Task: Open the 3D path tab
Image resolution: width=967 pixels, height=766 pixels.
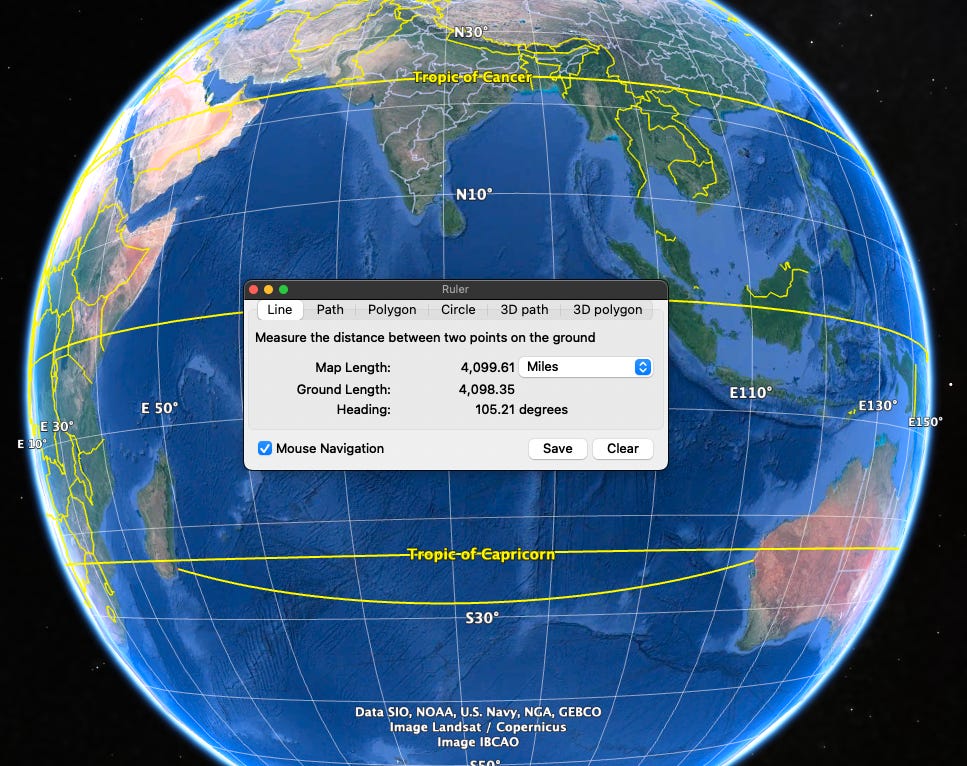Action: coord(524,310)
